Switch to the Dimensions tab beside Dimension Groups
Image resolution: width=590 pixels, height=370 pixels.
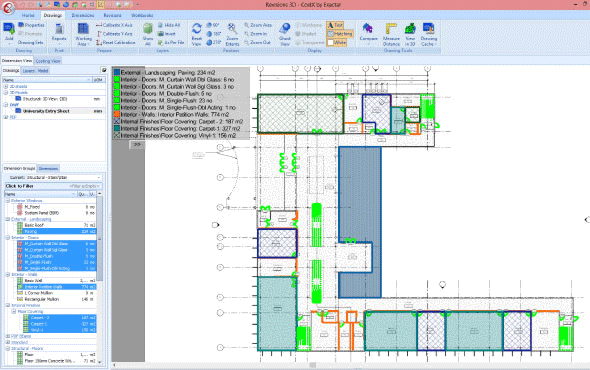[48, 169]
